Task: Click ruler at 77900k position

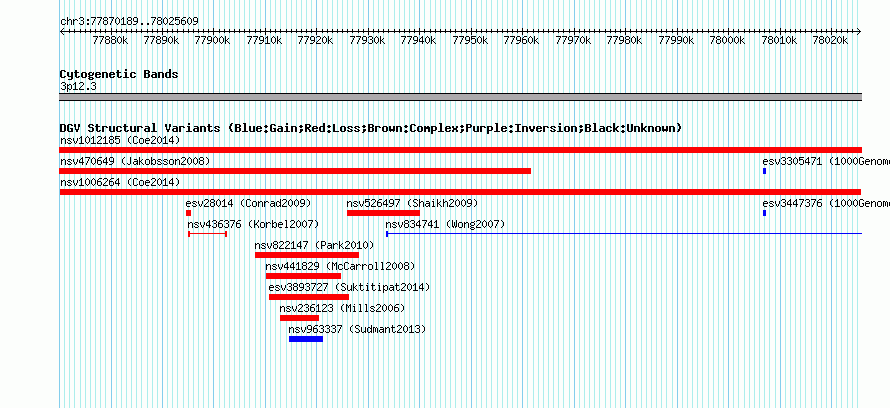Action: 212,40
